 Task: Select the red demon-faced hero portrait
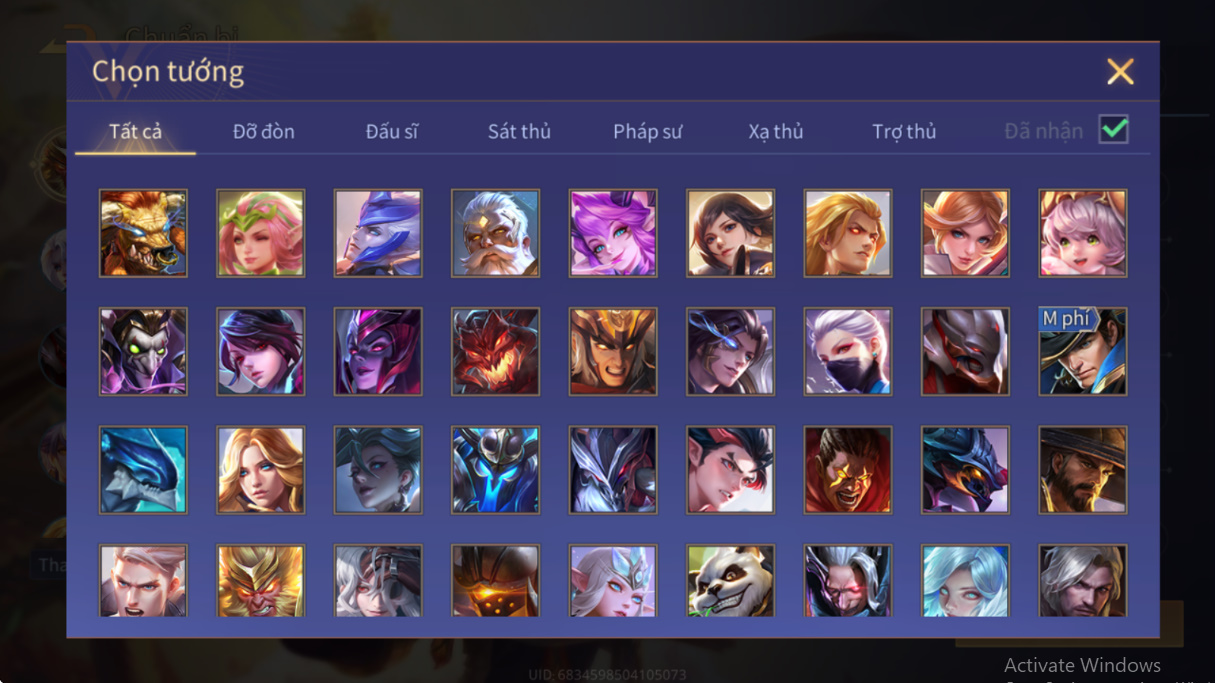(x=495, y=351)
